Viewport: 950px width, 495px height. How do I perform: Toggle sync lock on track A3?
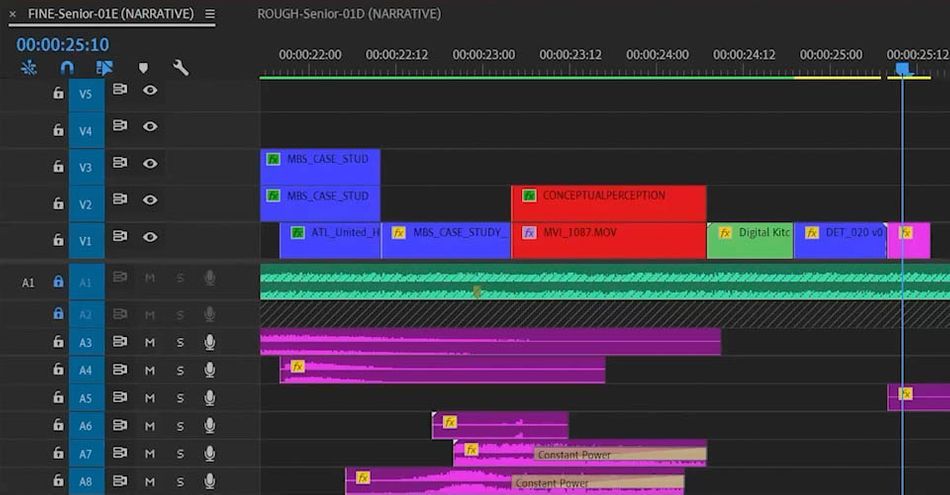click(120, 342)
